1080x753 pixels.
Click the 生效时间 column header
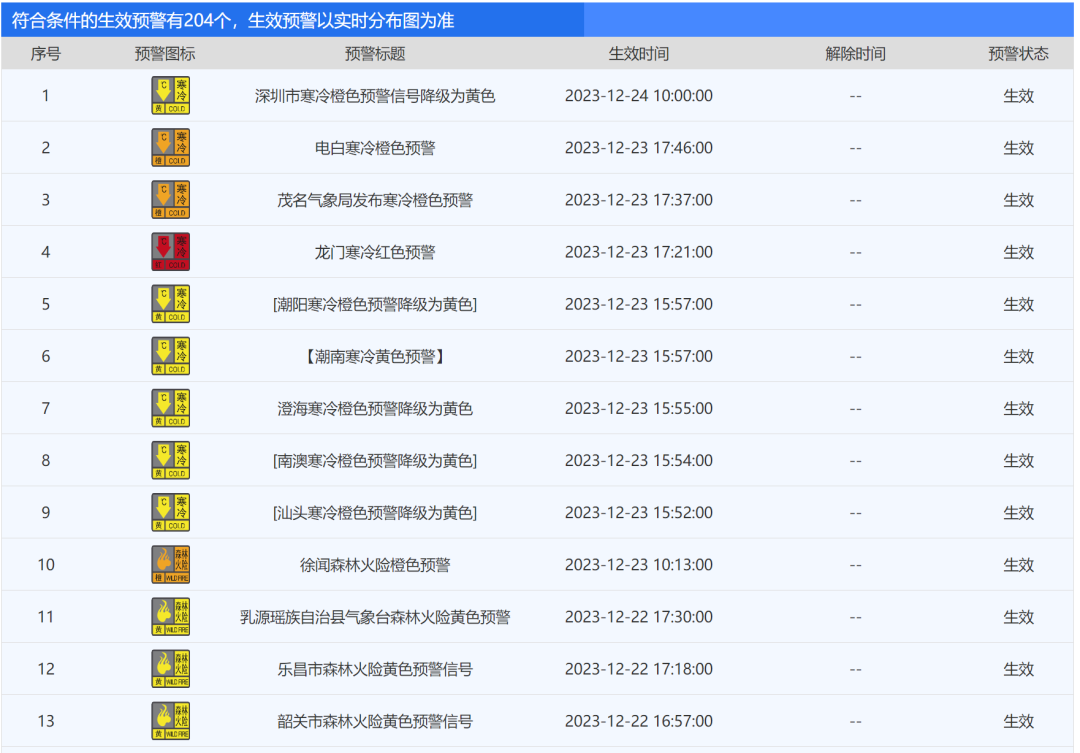639,54
